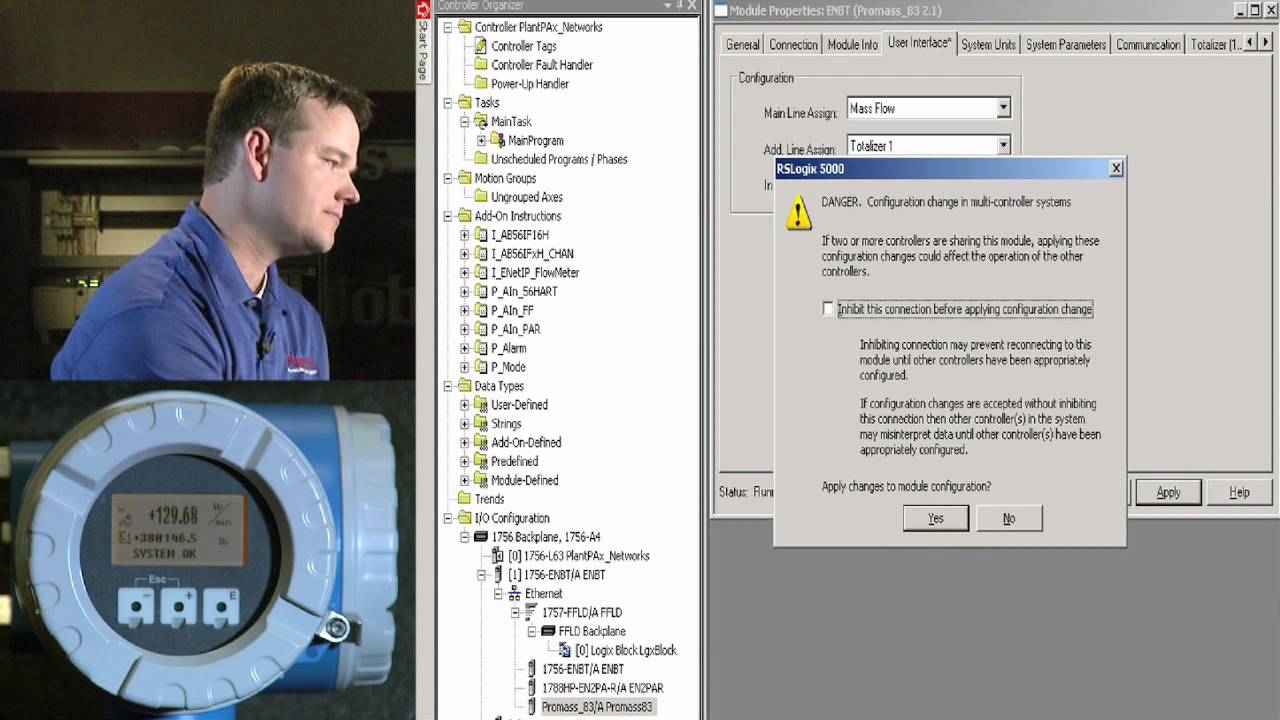Switch to the System Units tab
The height and width of the screenshot is (720, 1280).
pyautogui.click(x=988, y=45)
